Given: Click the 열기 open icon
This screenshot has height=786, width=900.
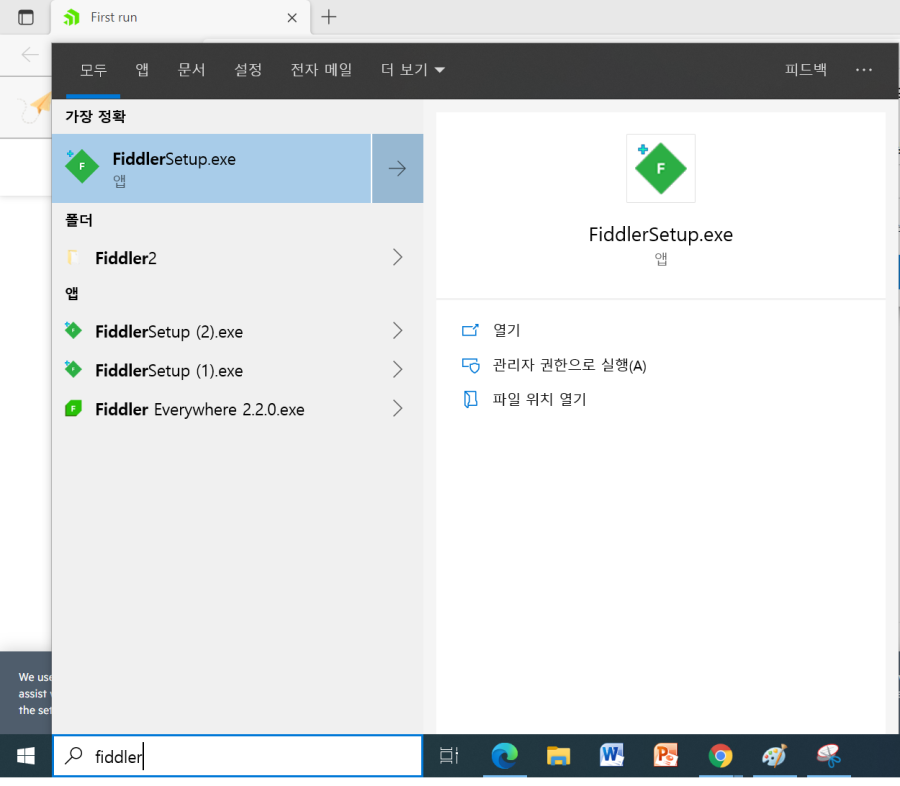Looking at the screenshot, I should click(470, 330).
